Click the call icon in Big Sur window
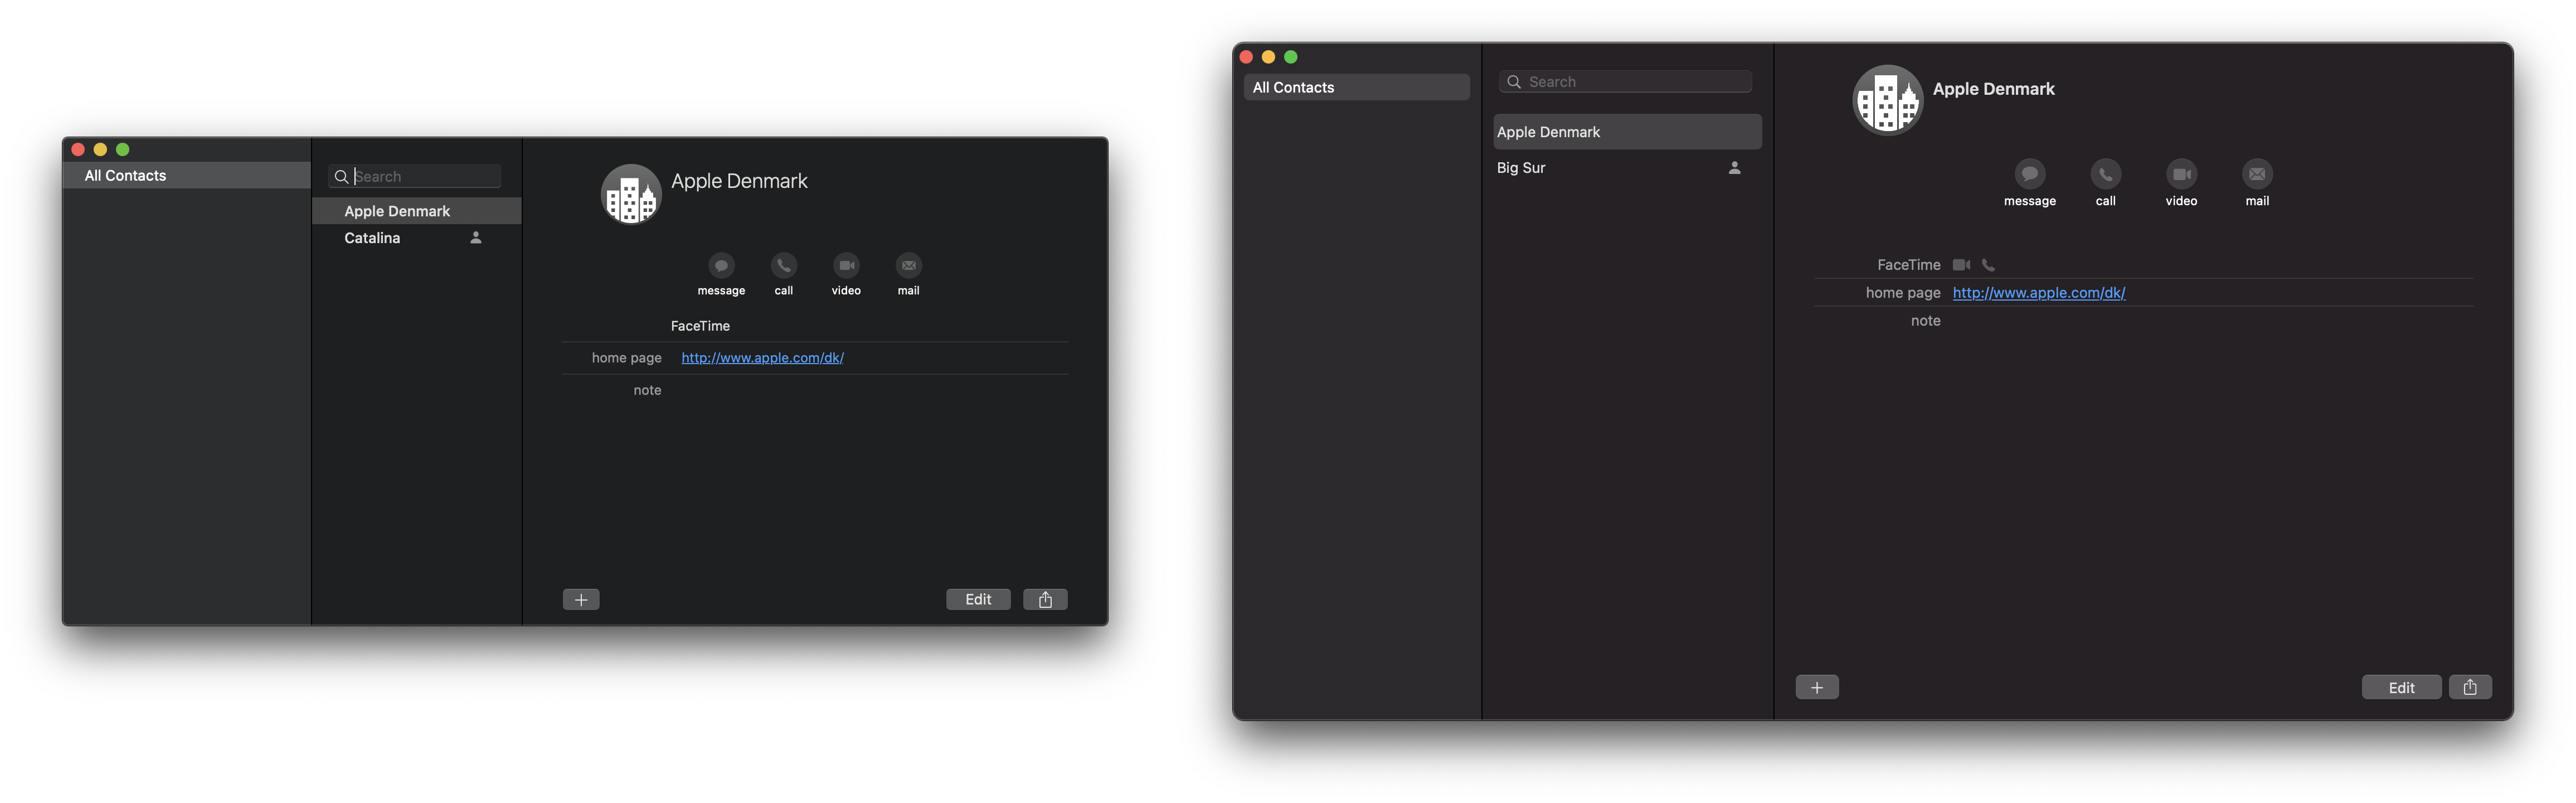This screenshot has height=803, width=2576. (2105, 174)
